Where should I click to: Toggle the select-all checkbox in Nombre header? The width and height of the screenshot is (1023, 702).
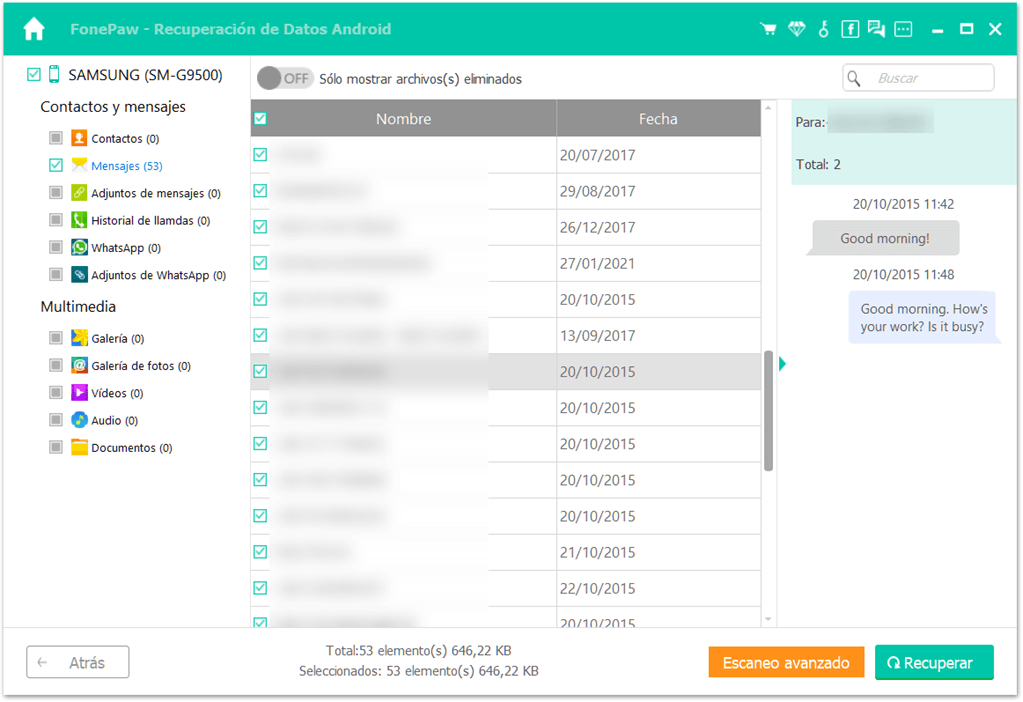coord(260,118)
